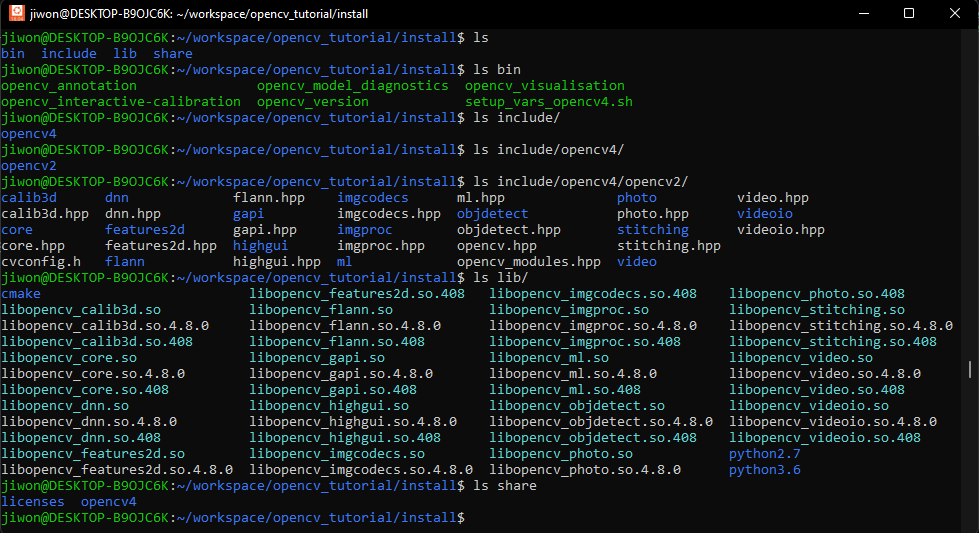Click 'libopencv_imgcodecs.so.4.8.0' entry
Screen dimensions: 979x533
(361, 470)
